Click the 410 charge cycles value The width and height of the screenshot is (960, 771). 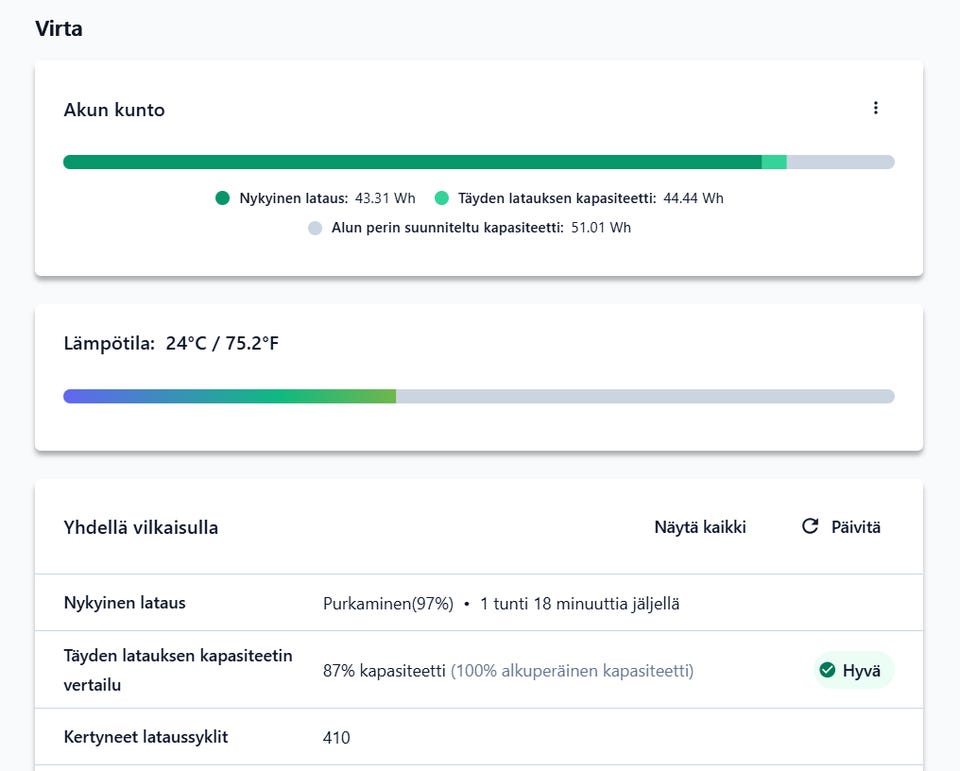pyautogui.click(x=336, y=738)
